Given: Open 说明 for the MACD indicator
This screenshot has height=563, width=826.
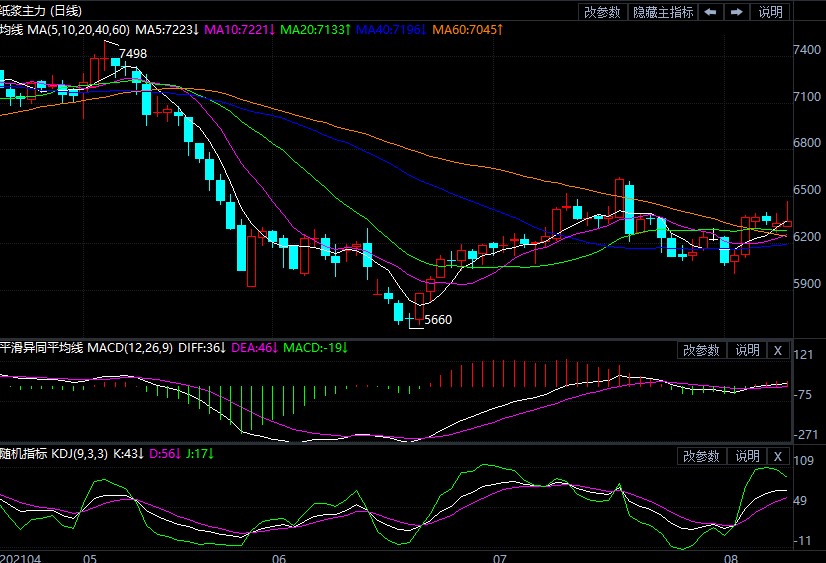Looking at the screenshot, I should tap(747, 350).
